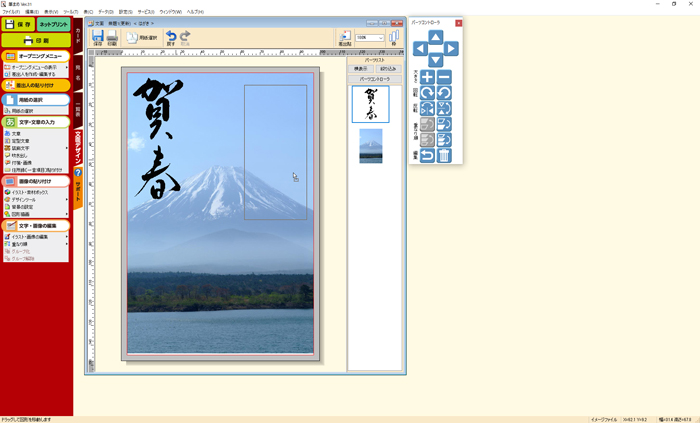Click the 印刷 print button in sidebar
This screenshot has width=700, height=423.
(x=35, y=40)
